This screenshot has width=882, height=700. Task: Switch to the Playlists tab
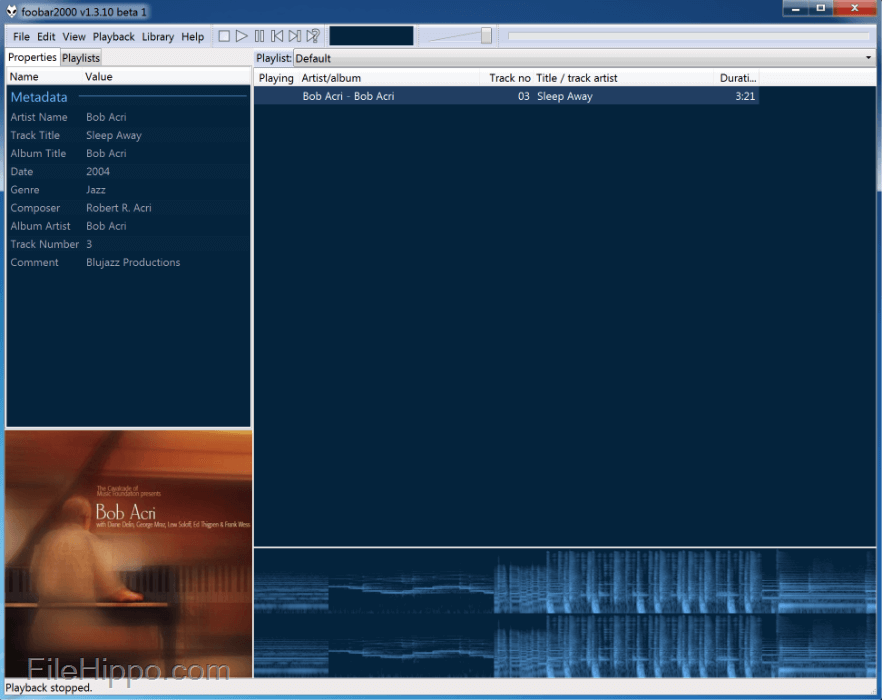(81, 58)
